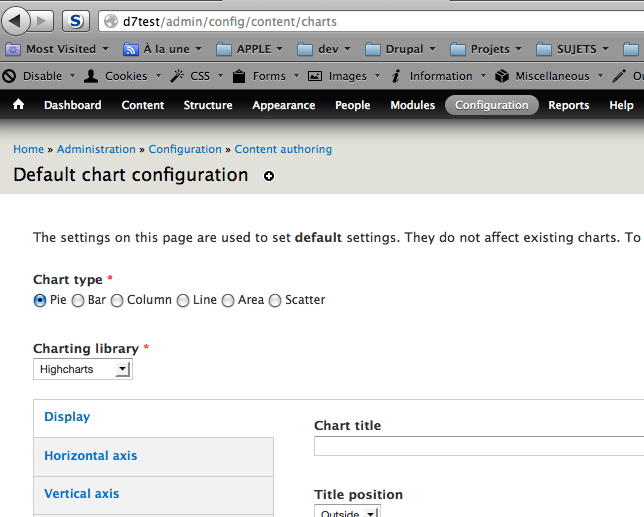Expand the Cookies menu dropdown arrow

coord(158,76)
